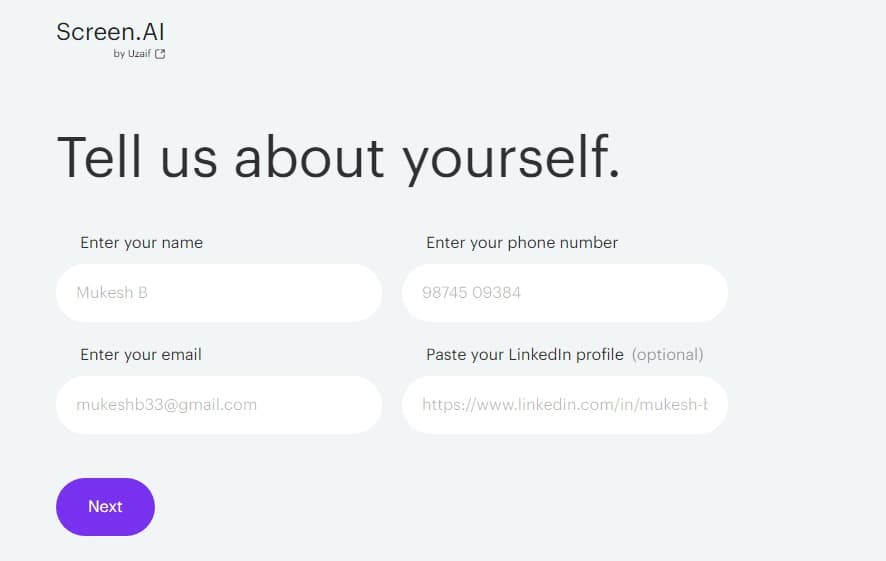Click the Enter your email label
The image size is (886, 561).
[x=141, y=355]
